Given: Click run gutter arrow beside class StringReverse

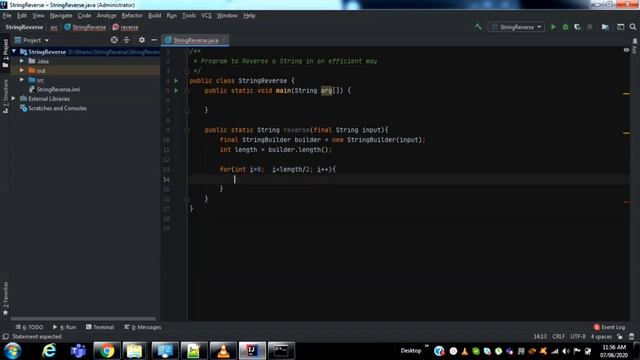Looking at the screenshot, I should pyautogui.click(x=176, y=81).
